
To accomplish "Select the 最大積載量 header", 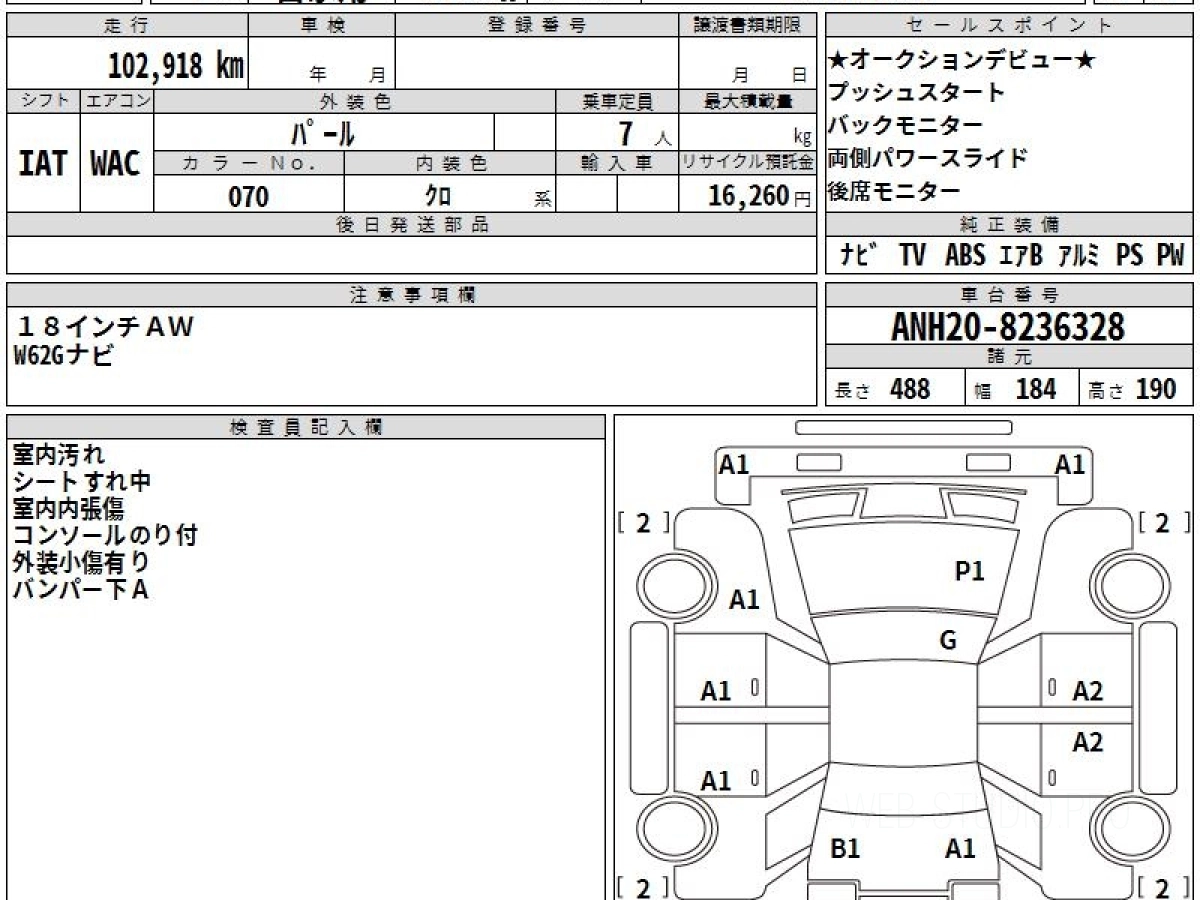I will click(747, 101).
